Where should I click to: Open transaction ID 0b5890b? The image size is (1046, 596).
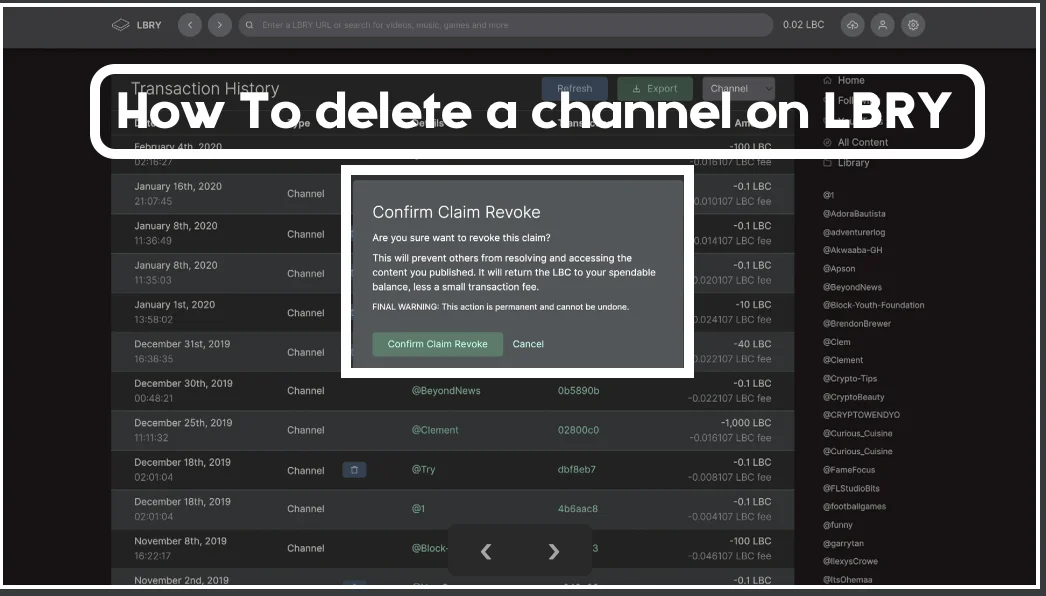578,390
